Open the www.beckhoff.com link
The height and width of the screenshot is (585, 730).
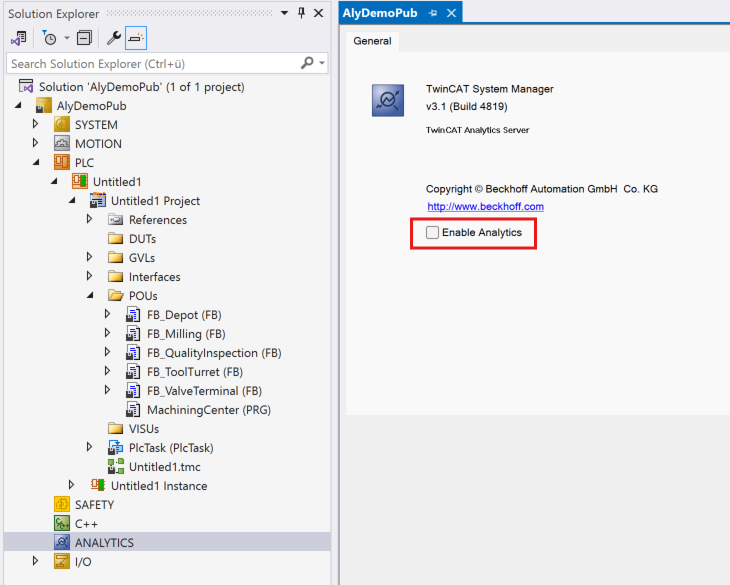coord(485,206)
